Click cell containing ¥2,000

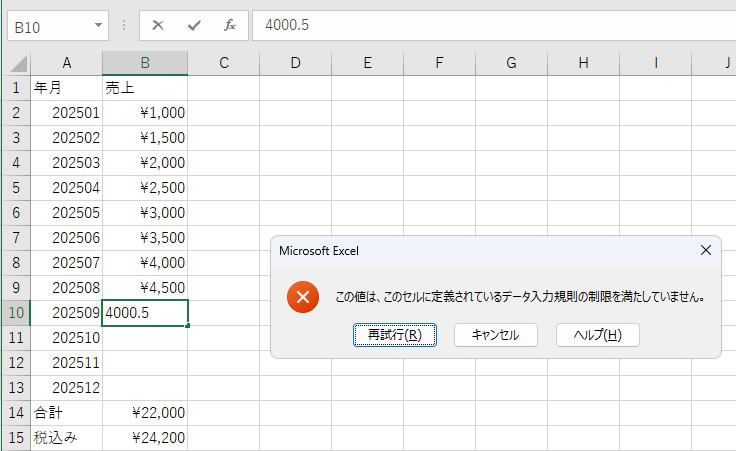145,163
